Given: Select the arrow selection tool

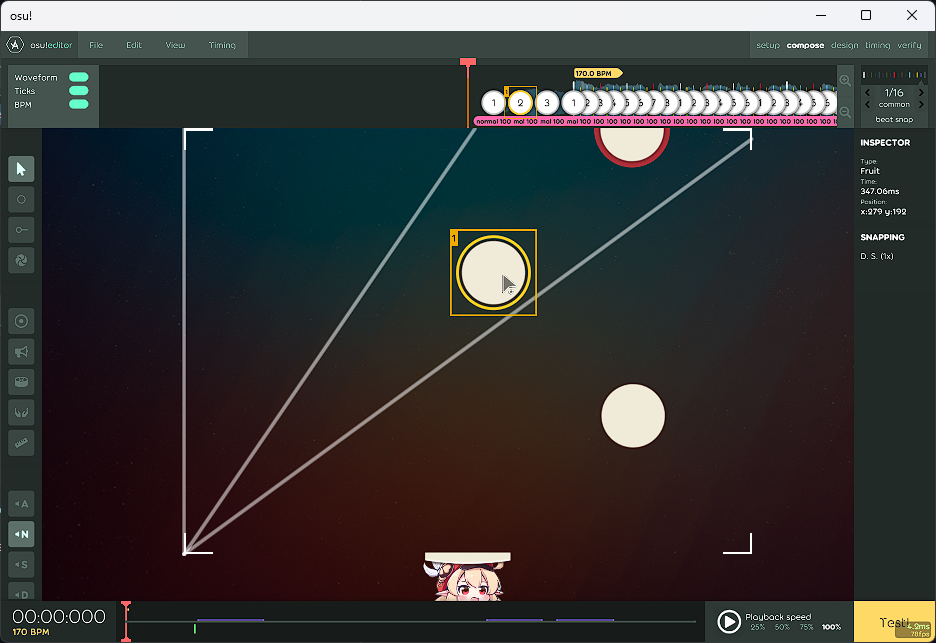Looking at the screenshot, I should coord(21,169).
